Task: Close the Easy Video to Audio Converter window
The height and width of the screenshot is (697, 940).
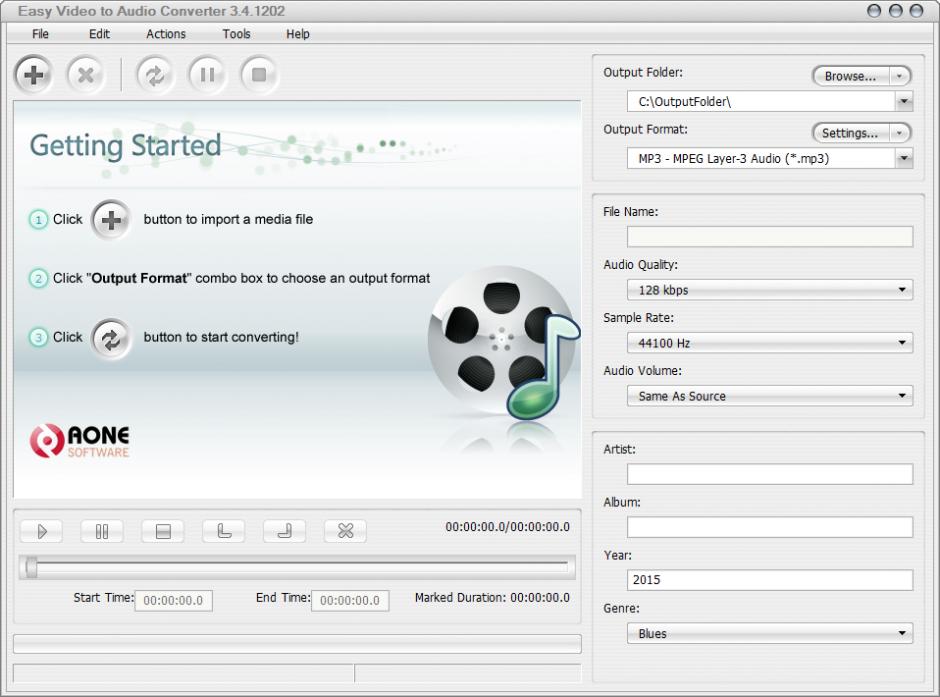Action: [917, 11]
